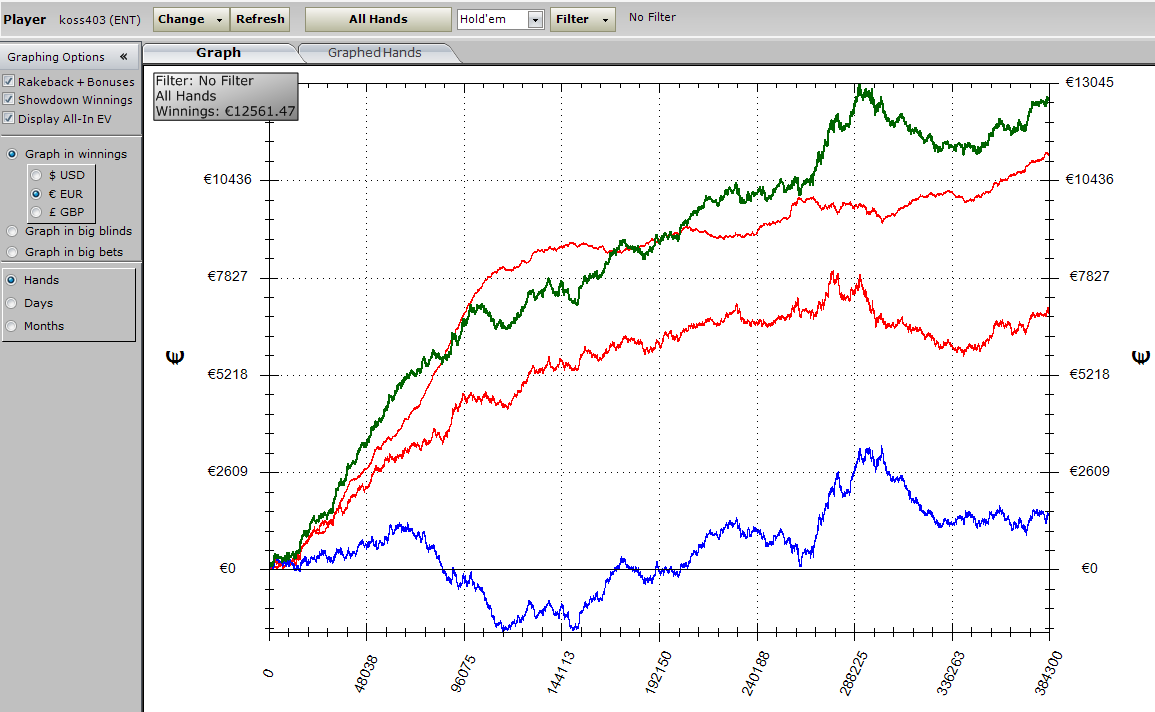Image resolution: width=1155 pixels, height=712 pixels.
Task: Select the € EUR currency radio button
Action: pos(37,194)
